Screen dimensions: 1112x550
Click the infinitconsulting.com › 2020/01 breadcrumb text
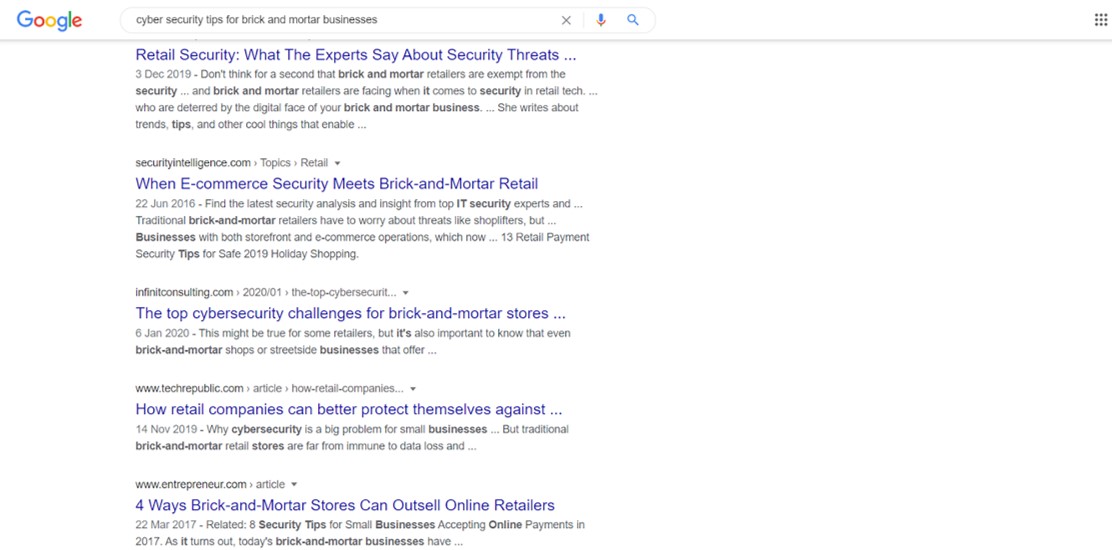266,292
